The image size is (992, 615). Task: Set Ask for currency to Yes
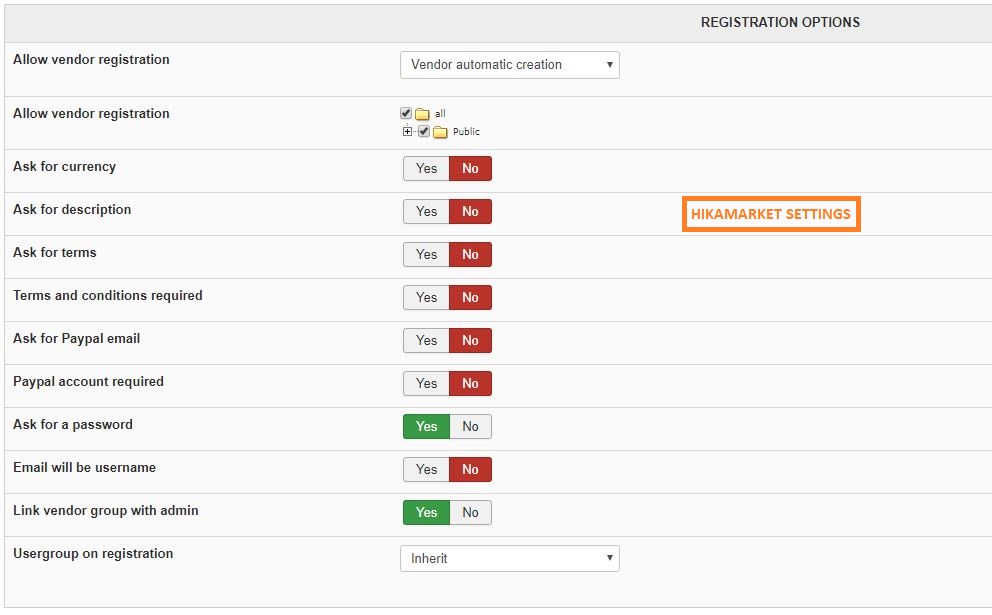(x=426, y=168)
